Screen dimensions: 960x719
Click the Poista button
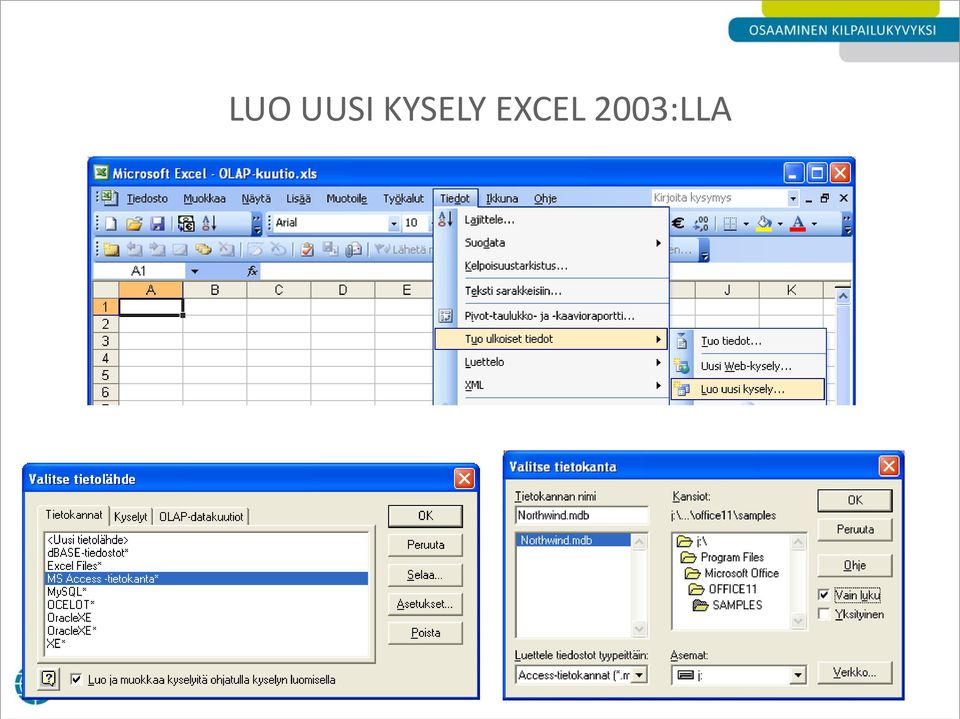click(x=426, y=633)
